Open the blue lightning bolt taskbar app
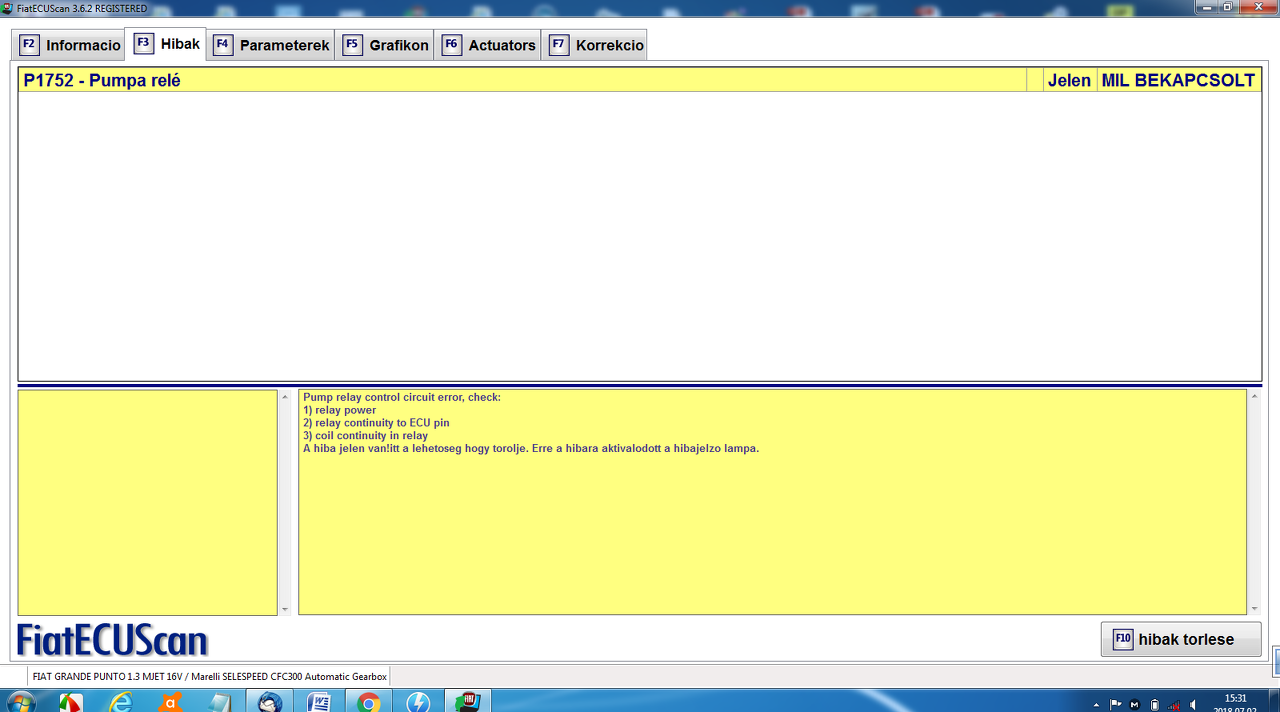The height and width of the screenshot is (712, 1280). (x=418, y=702)
